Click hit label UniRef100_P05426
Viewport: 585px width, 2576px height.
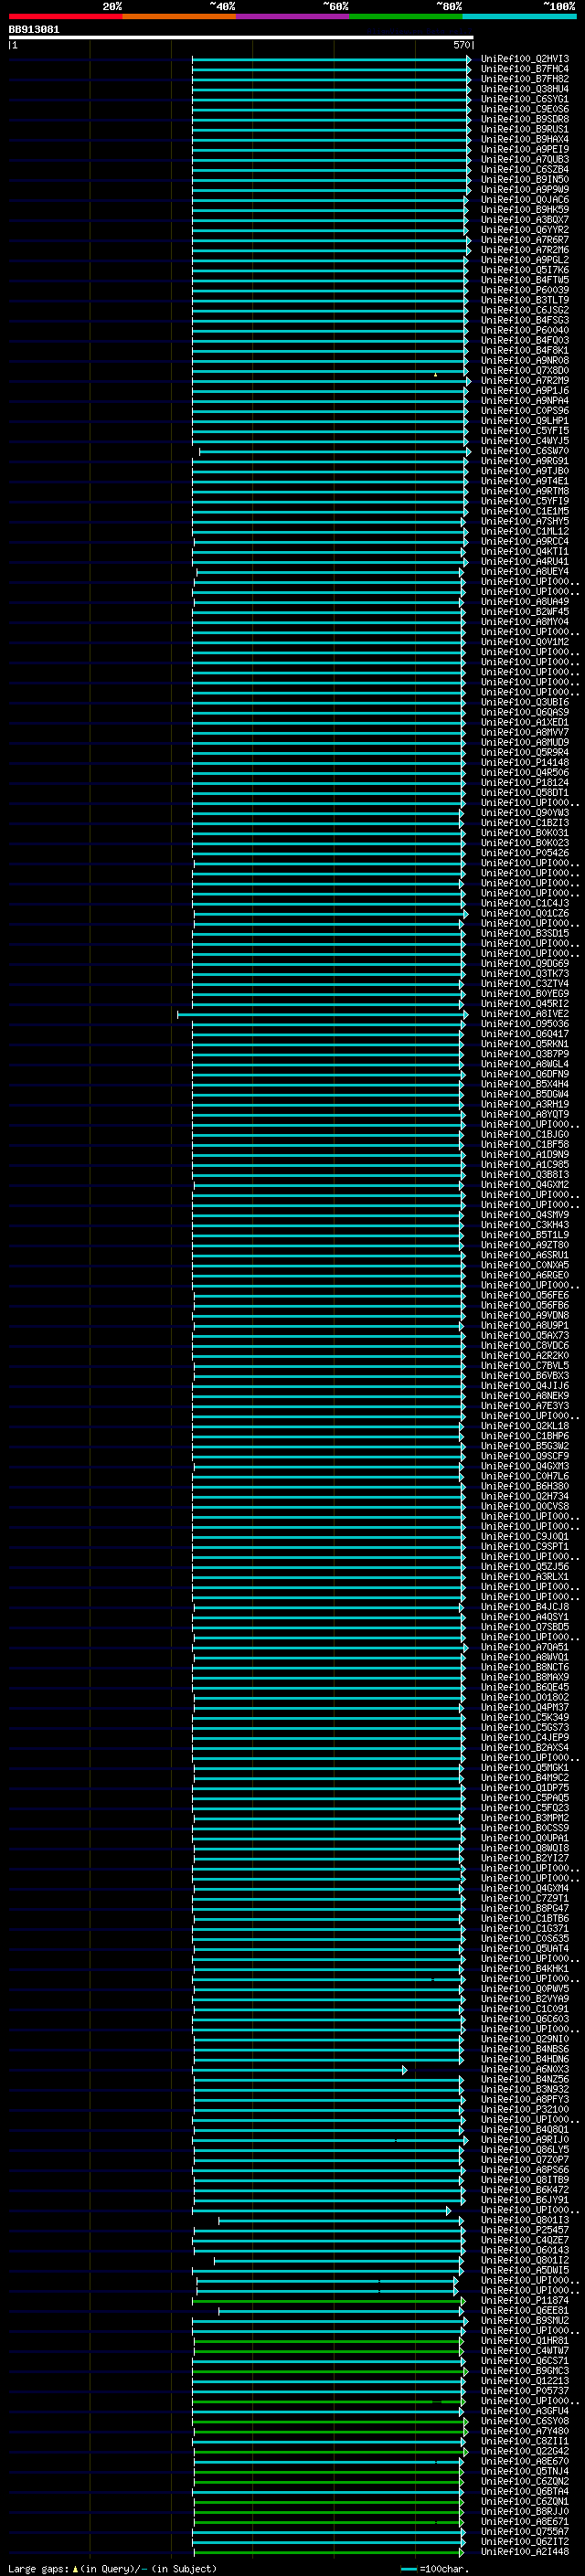(525, 854)
